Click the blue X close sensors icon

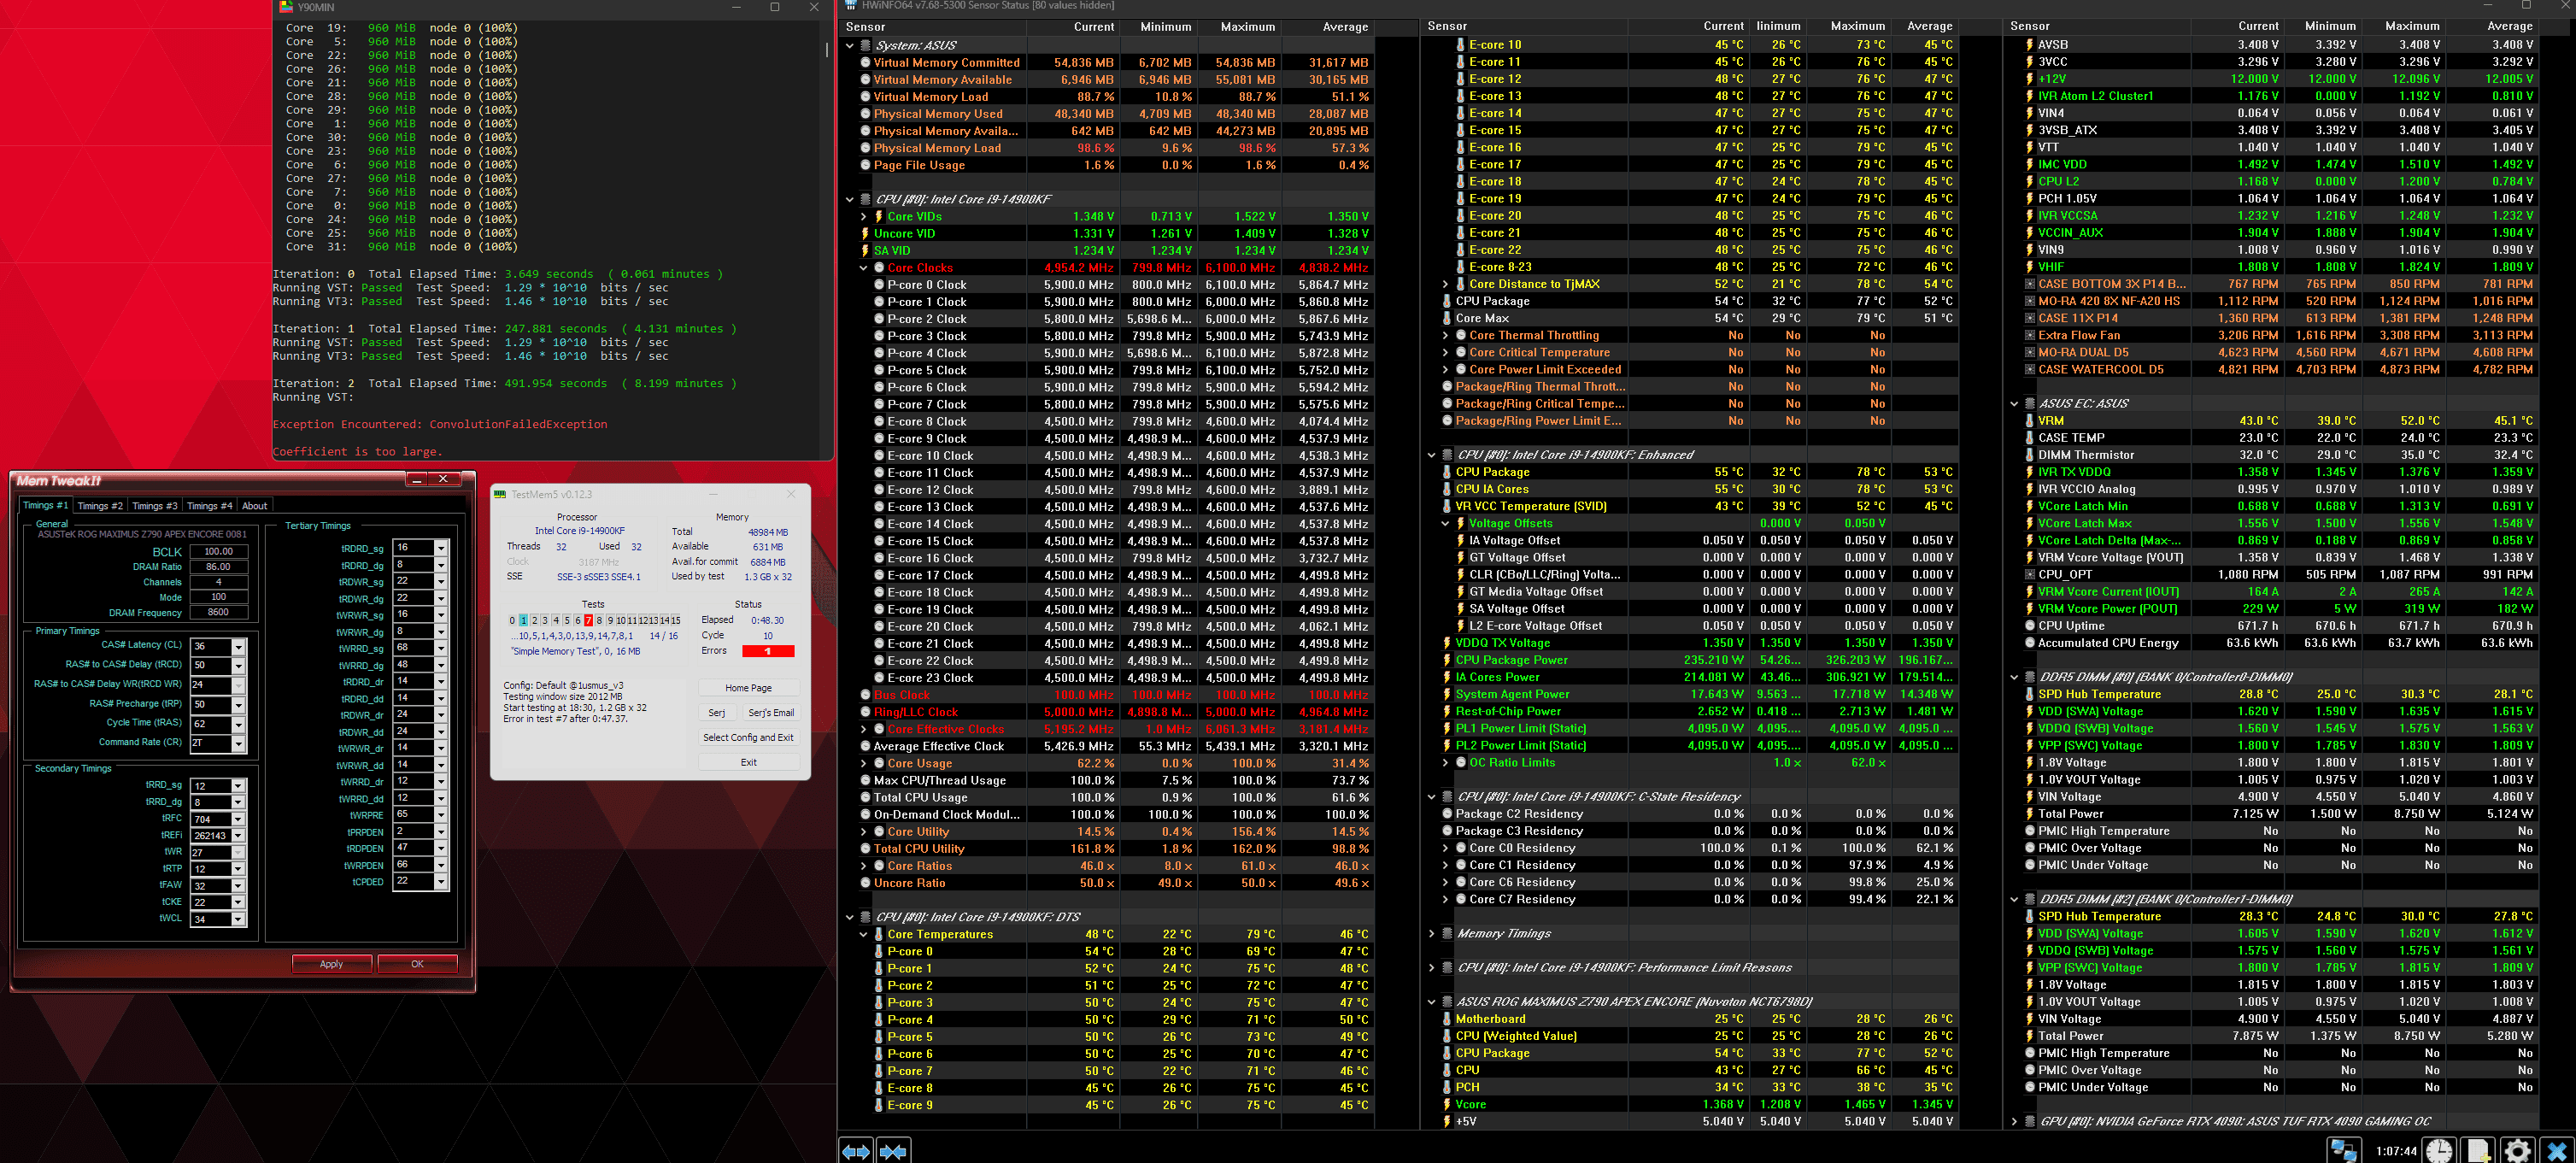point(2556,1150)
